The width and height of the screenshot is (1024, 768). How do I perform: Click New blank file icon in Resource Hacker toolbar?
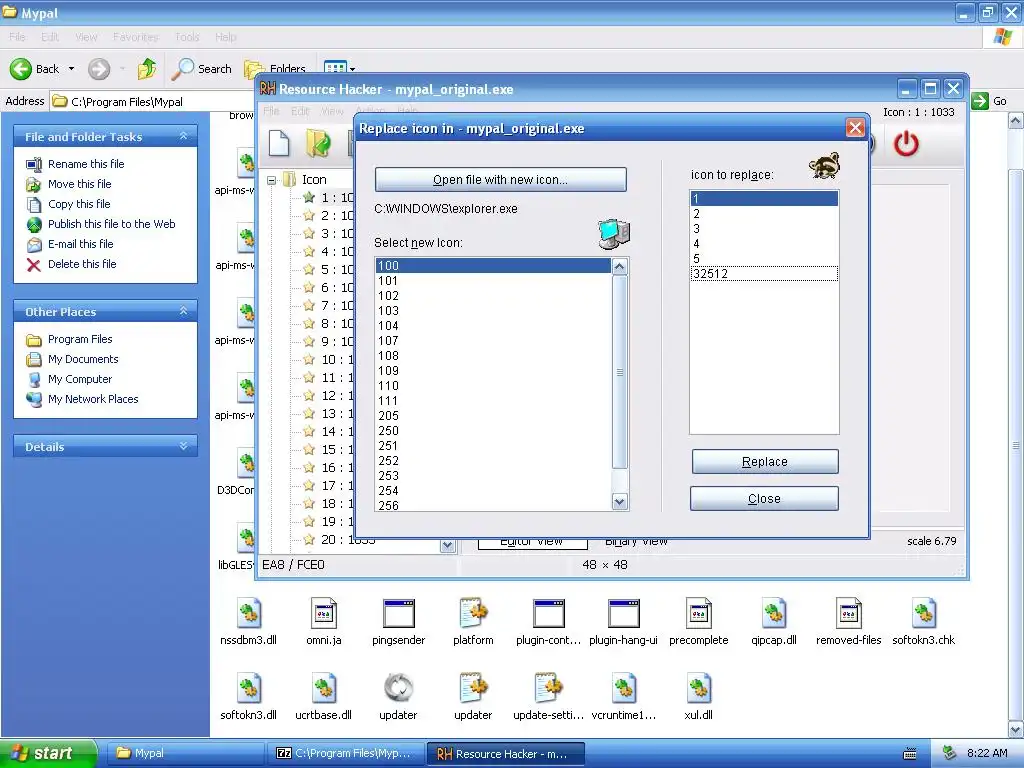tap(279, 144)
